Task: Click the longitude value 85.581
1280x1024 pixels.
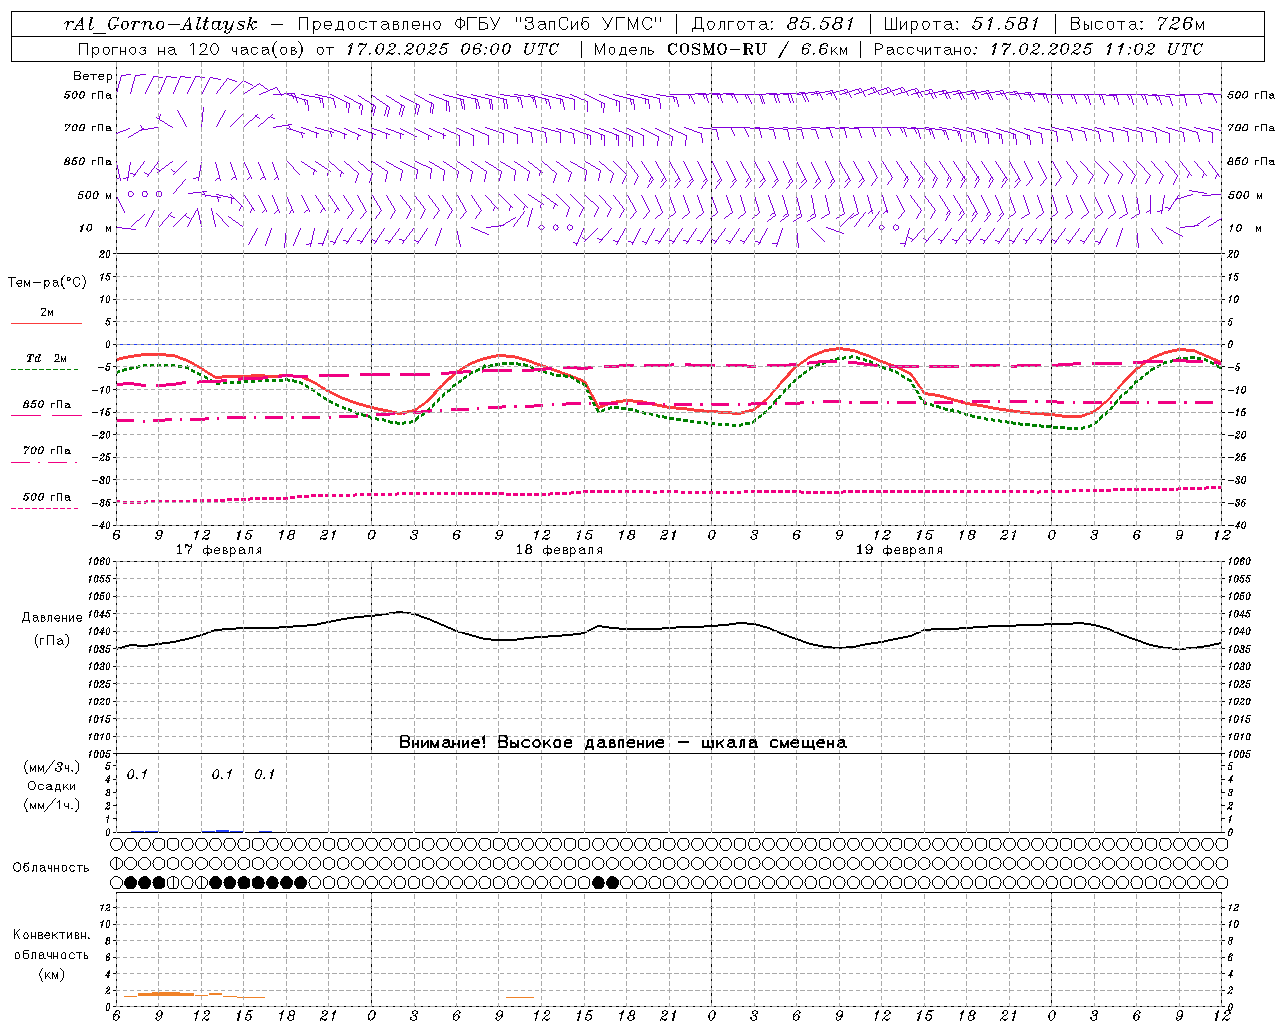Action: coord(813,24)
